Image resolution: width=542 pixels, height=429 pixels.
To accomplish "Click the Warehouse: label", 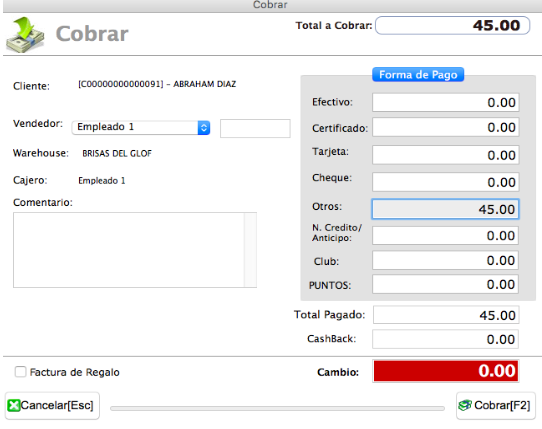I will pyautogui.click(x=41, y=153).
